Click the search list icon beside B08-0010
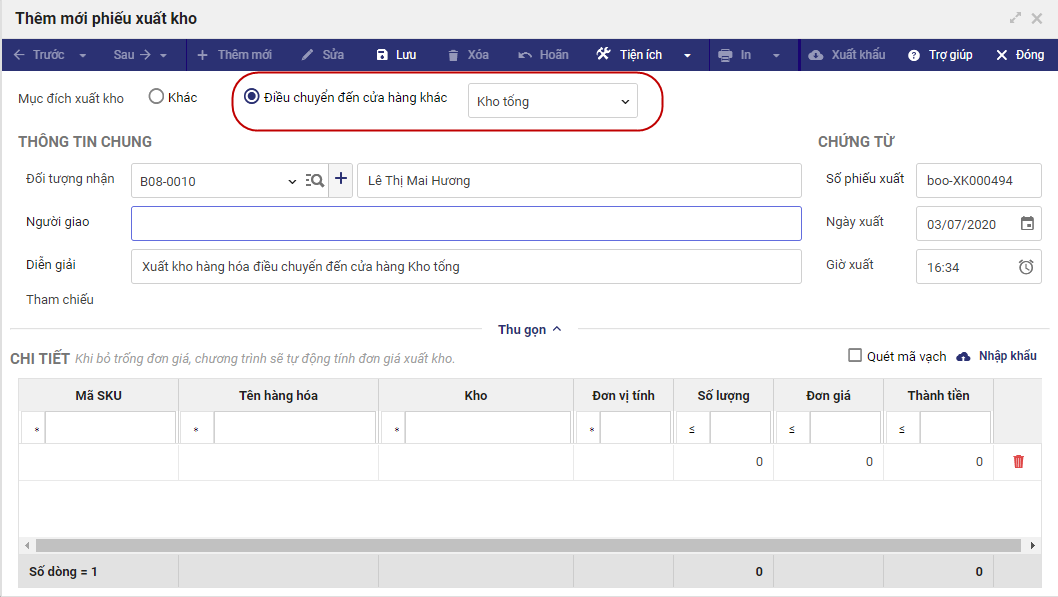 315,181
